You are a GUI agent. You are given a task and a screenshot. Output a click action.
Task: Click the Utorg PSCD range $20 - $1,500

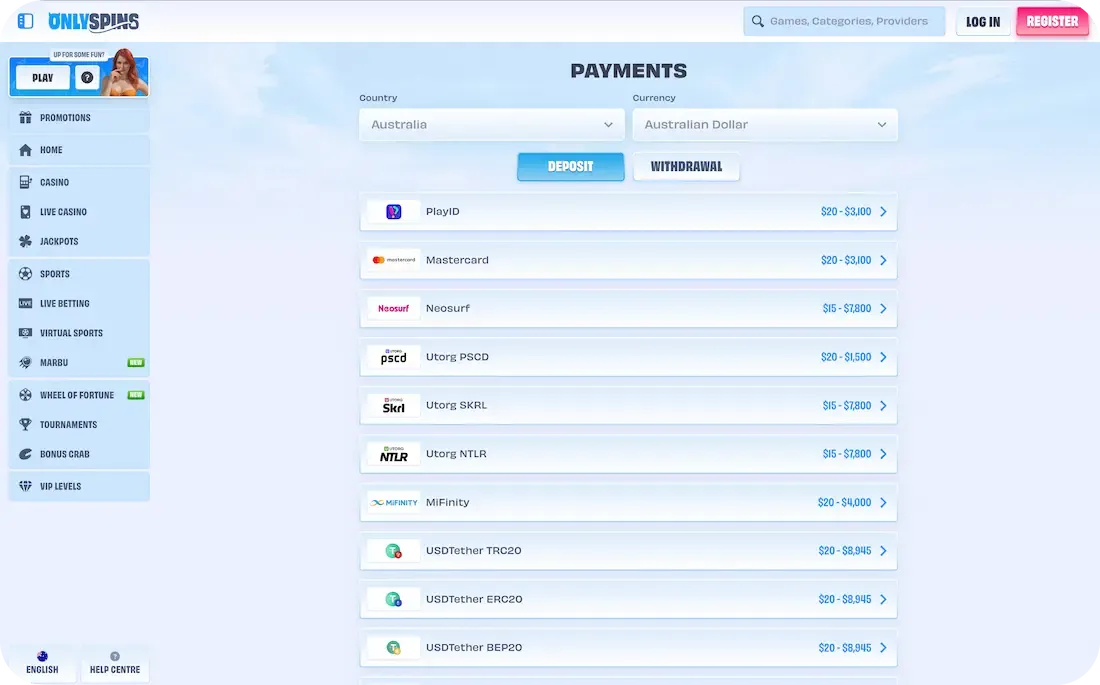[x=846, y=357]
